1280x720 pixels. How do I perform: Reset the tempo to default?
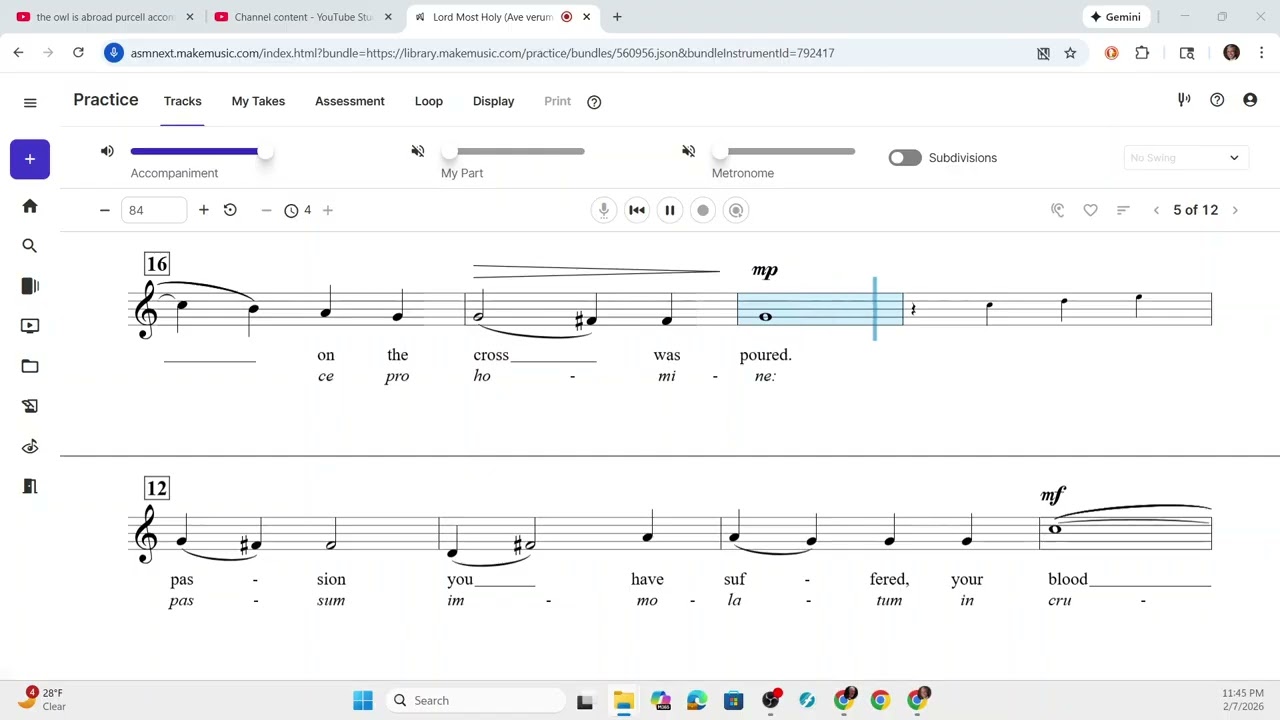(230, 210)
